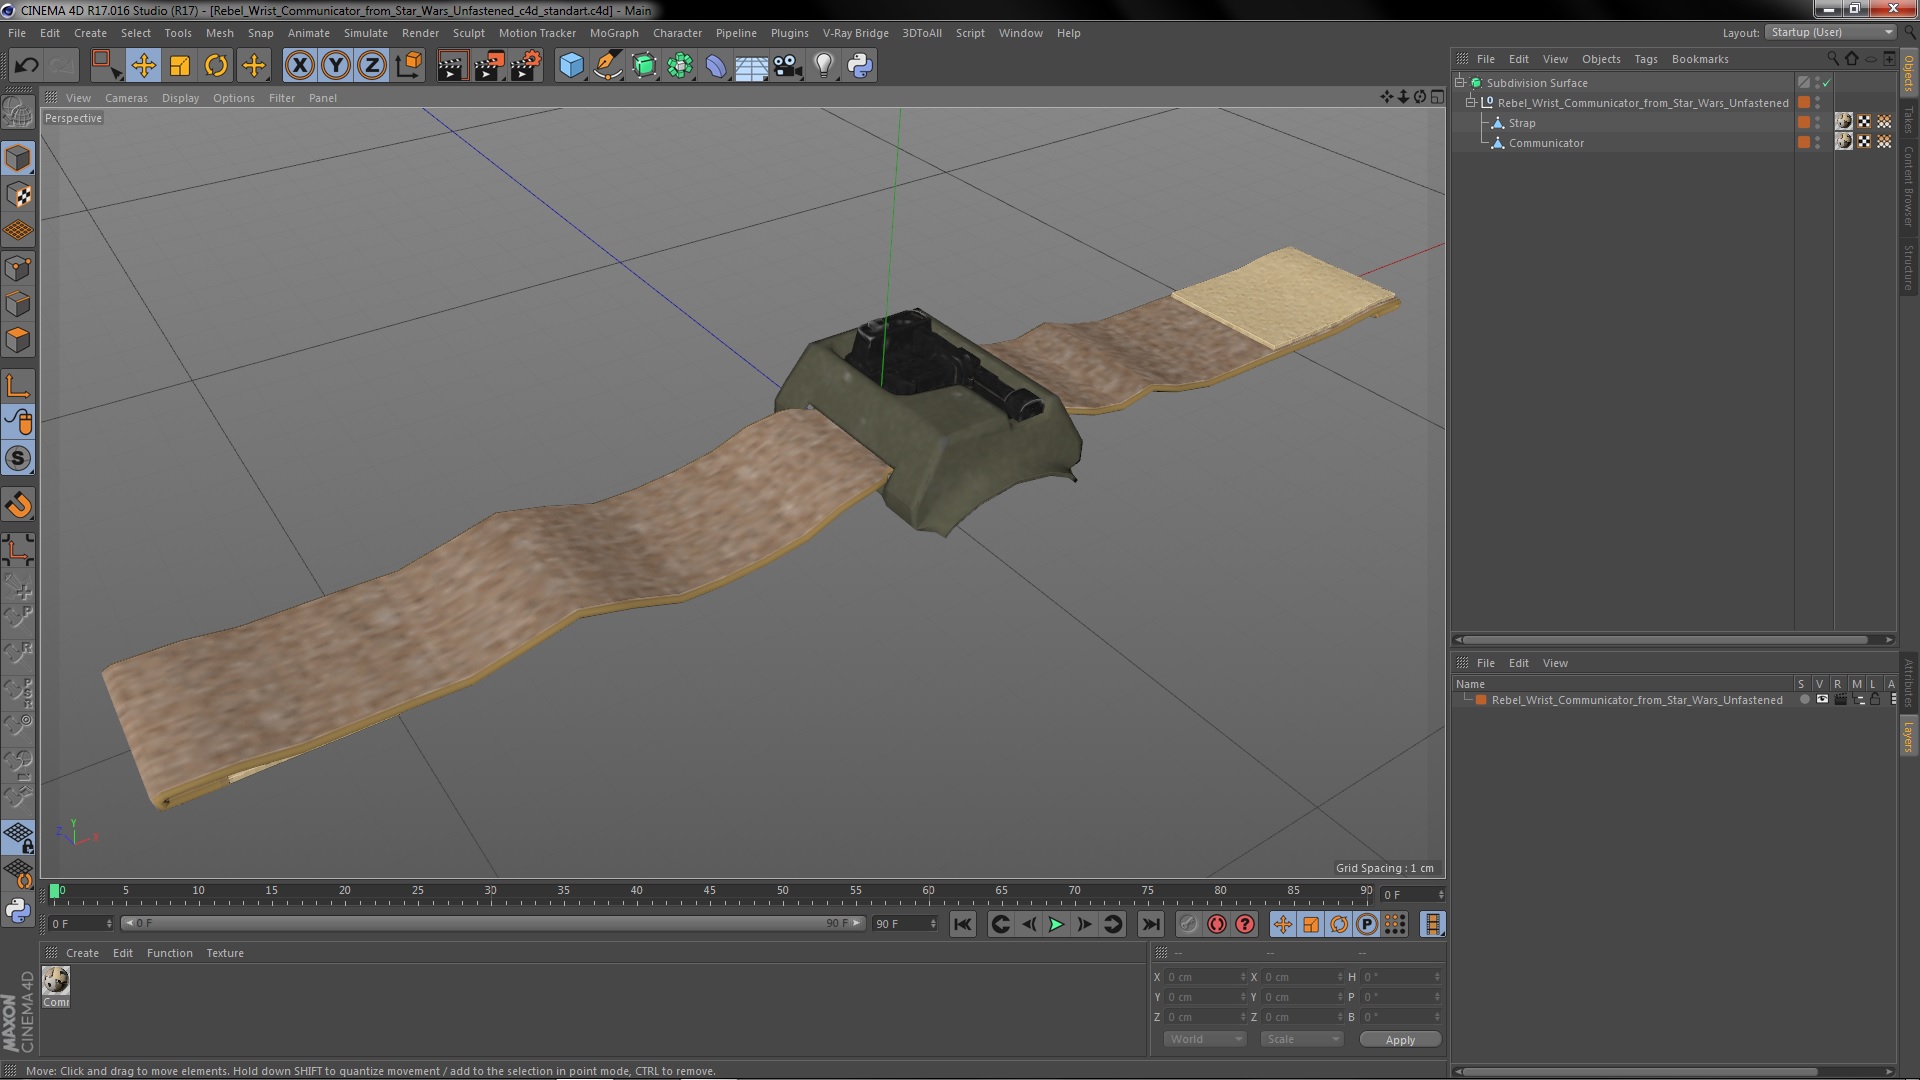This screenshot has width=1920, height=1080.
Task: Toggle Z axis lock
Action: tap(372, 66)
